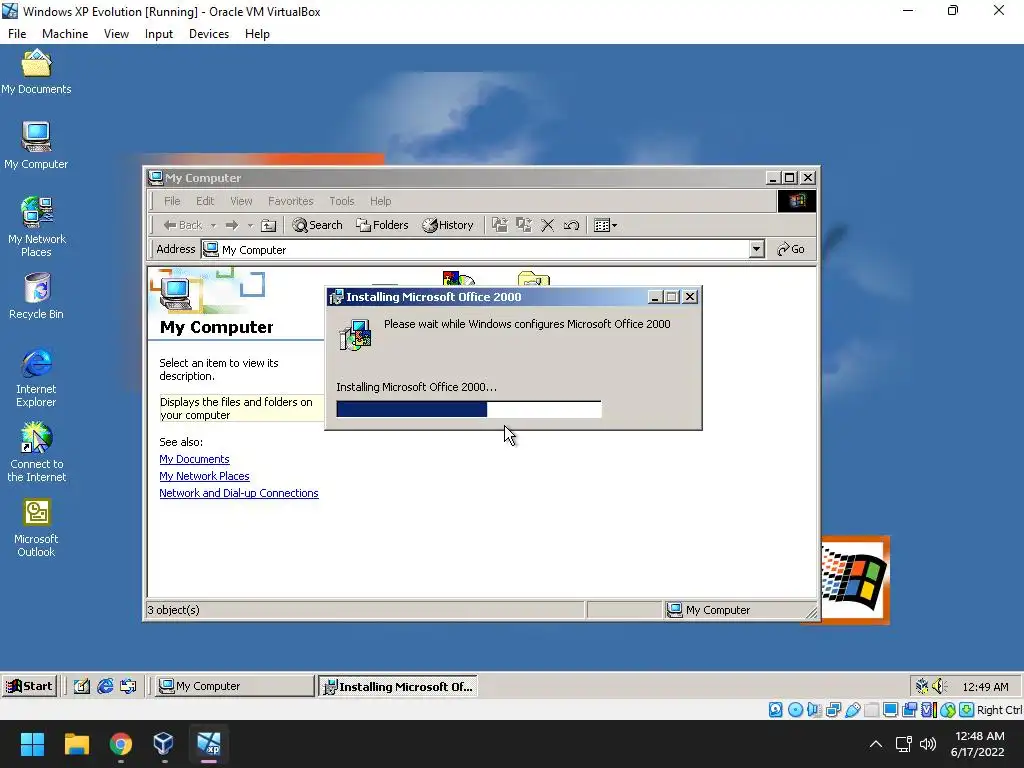The height and width of the screenshot is (768, 1024).
Task: Click the Forward arrow button
Action: click(232, 225)
